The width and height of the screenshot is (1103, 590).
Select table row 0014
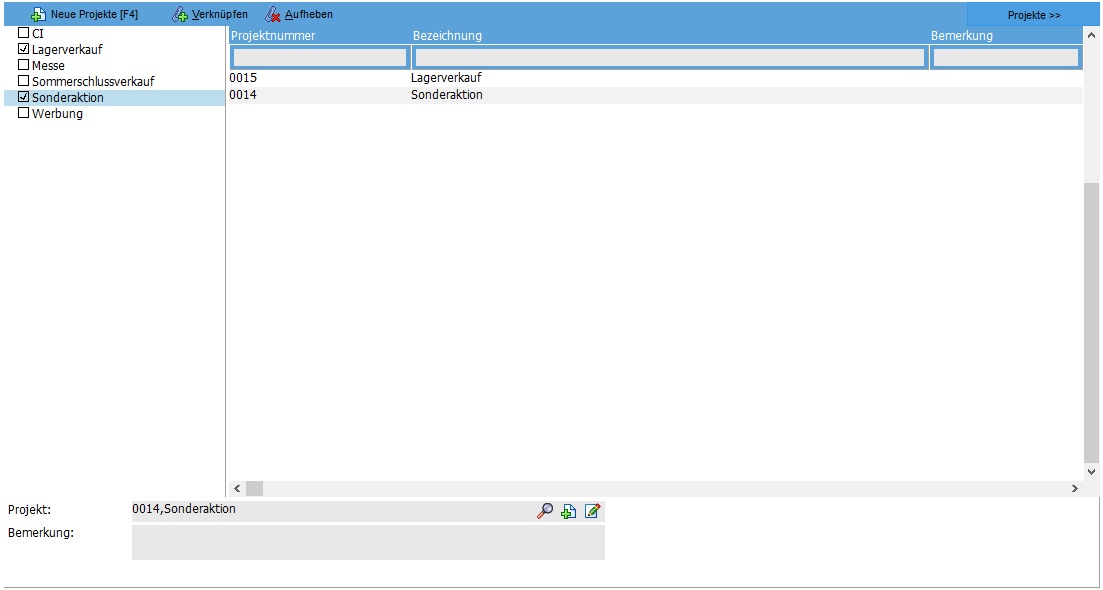[x=656, y=95]
